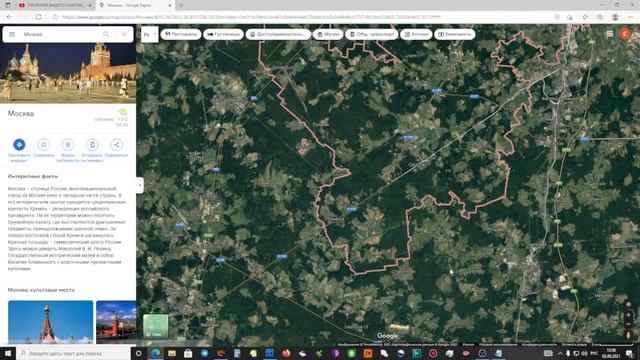Open the Windows Start menu
This screenshot has height=360, width=640.
point(8,353)
